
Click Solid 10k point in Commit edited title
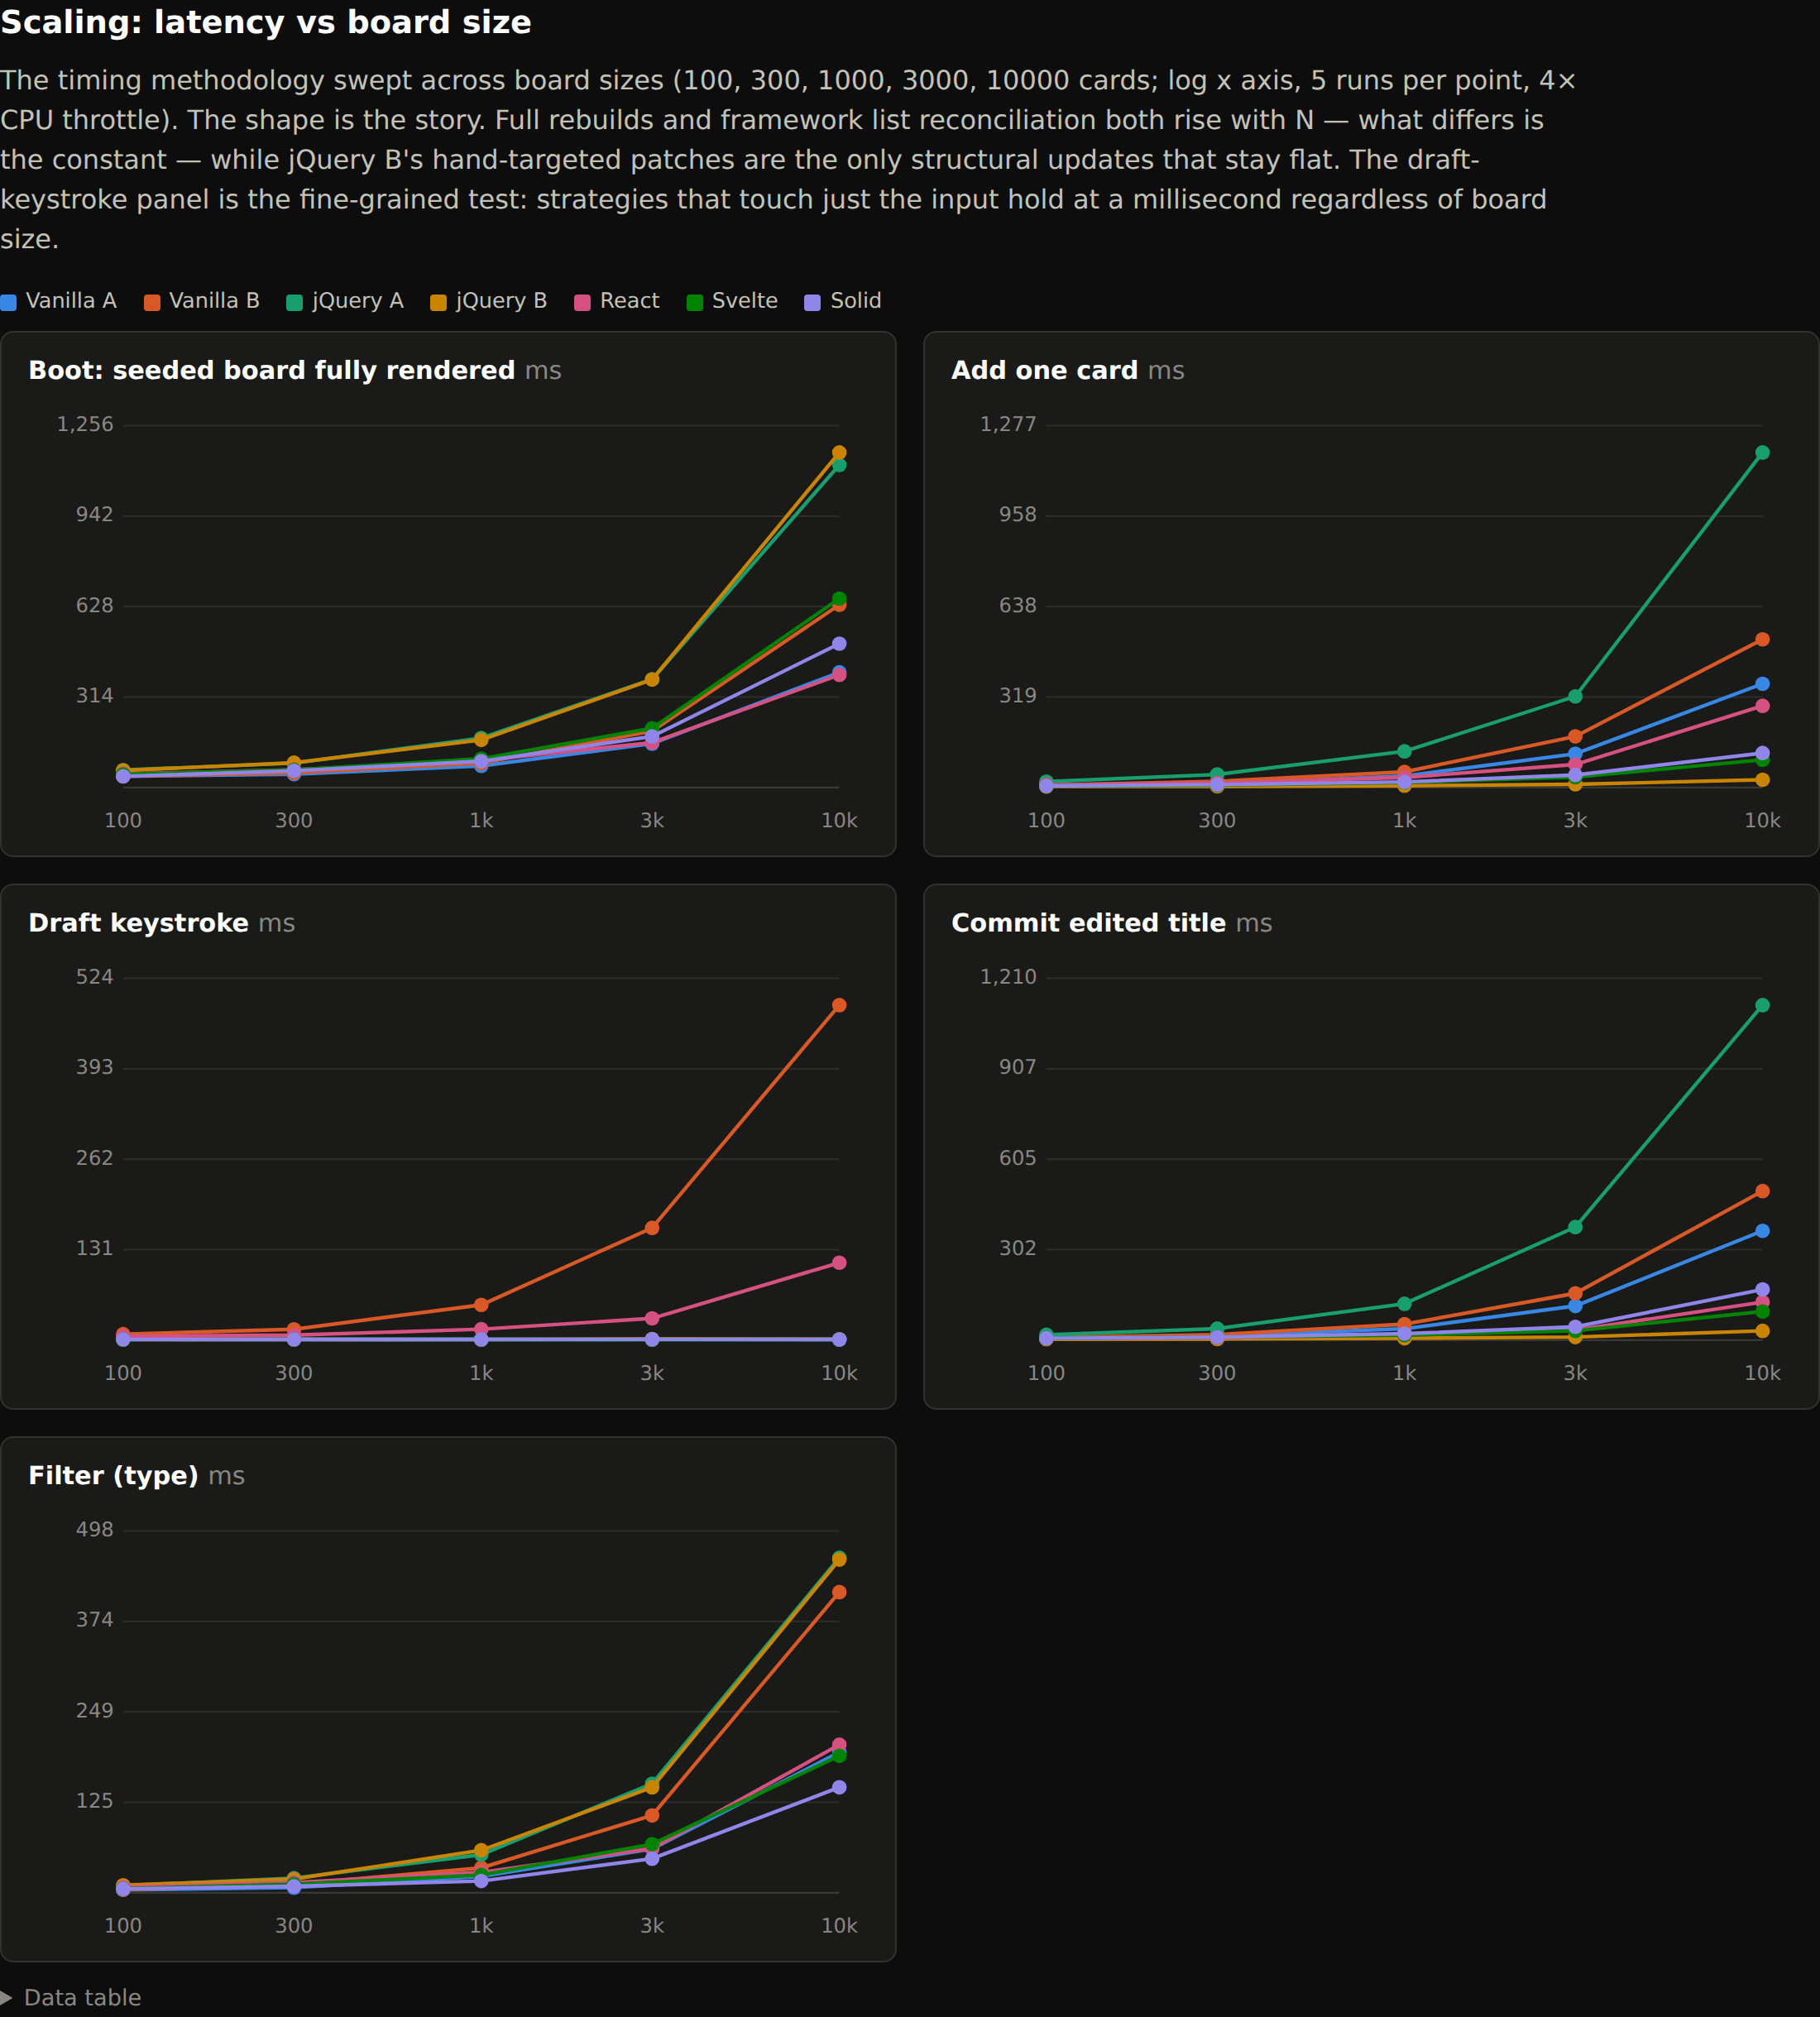(x=1762, y=1290)
